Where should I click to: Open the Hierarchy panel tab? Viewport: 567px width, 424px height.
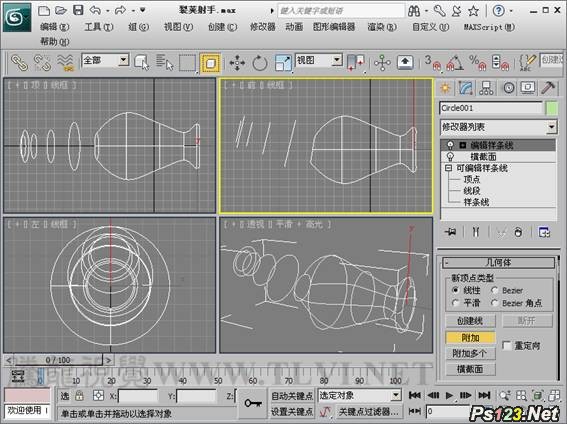486,88
